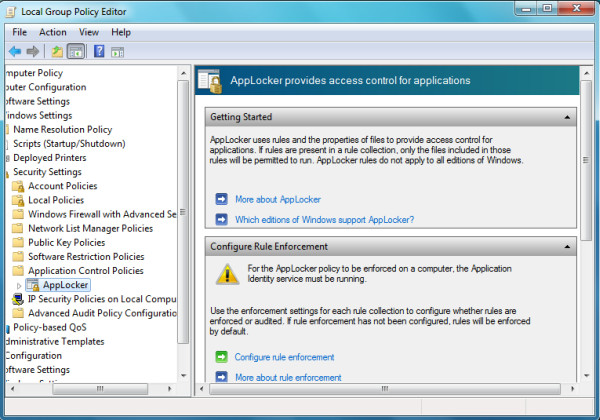Toggle the Show/Hide Action Pane icon

click(117, 52)
